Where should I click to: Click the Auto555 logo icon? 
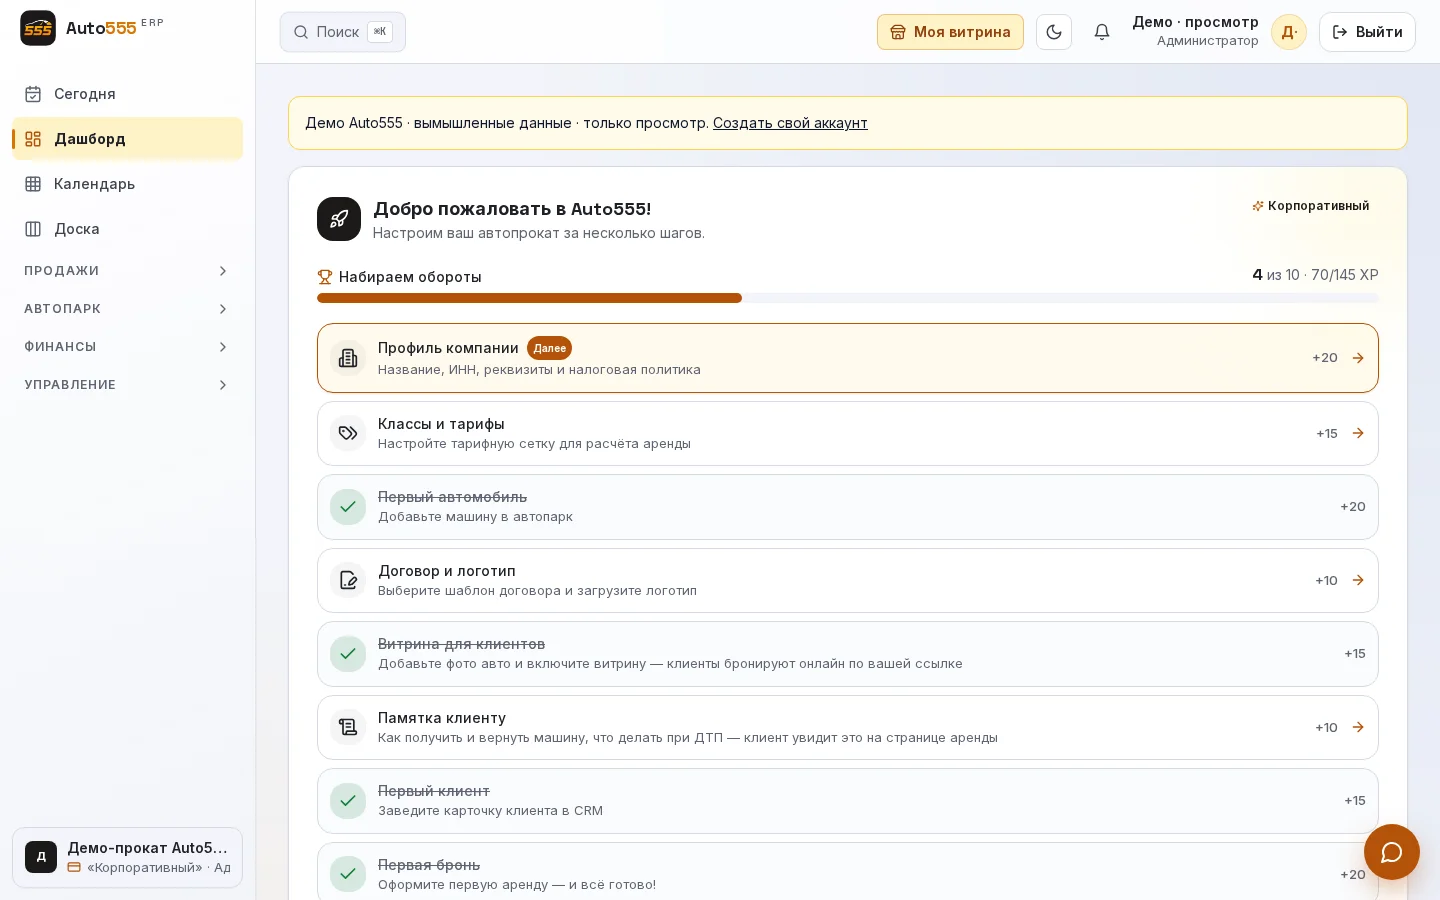click(38, 28)
